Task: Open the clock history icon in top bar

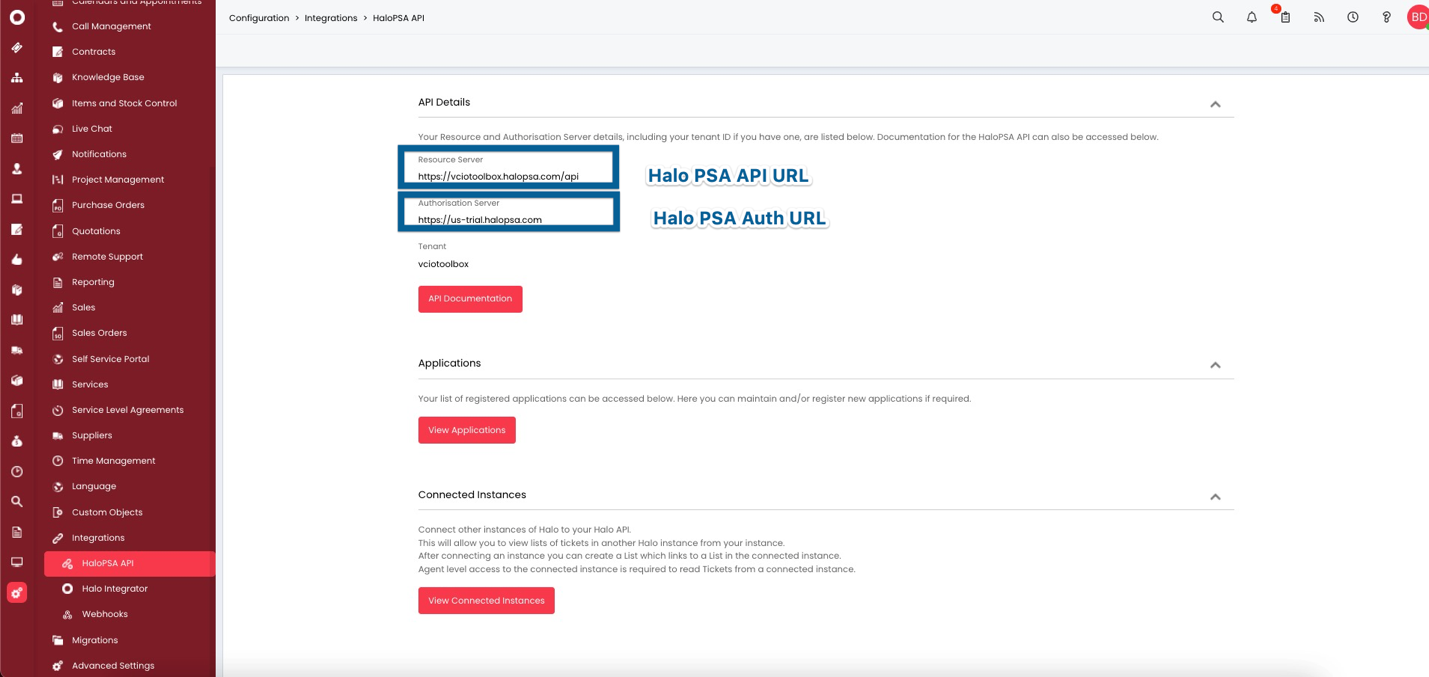Action: pyautogui.click(x=1352, y=17)
